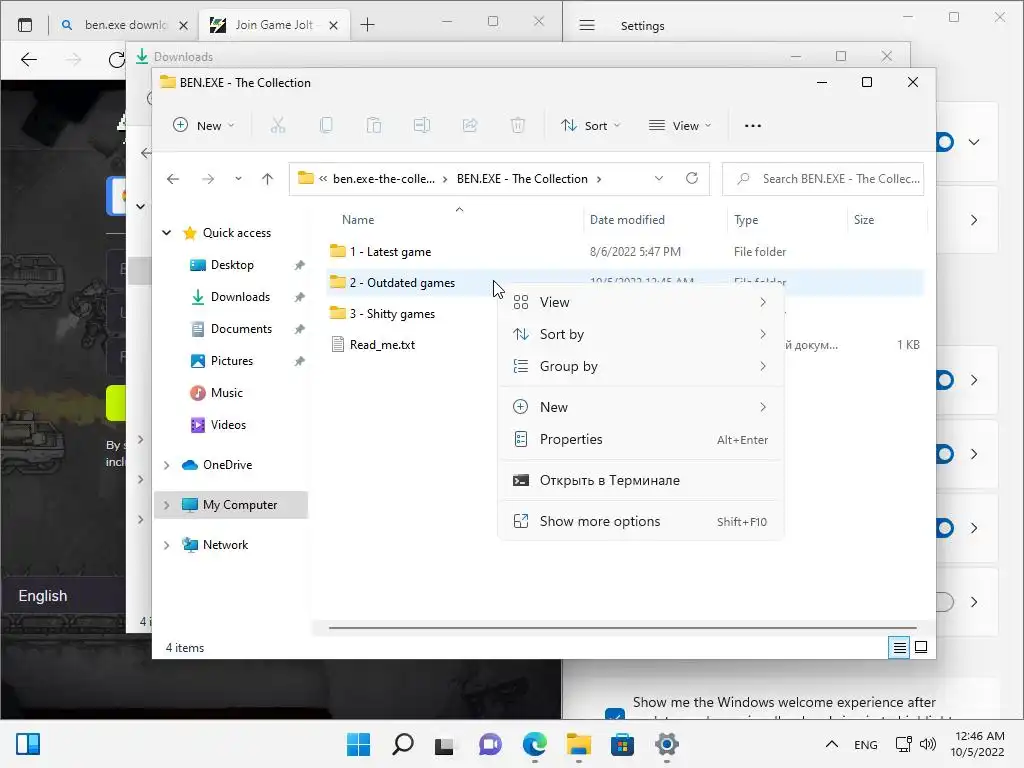The image size is (1024, 768).
Task: Open Sort by submenu in context menu
Action: [641, 334]
